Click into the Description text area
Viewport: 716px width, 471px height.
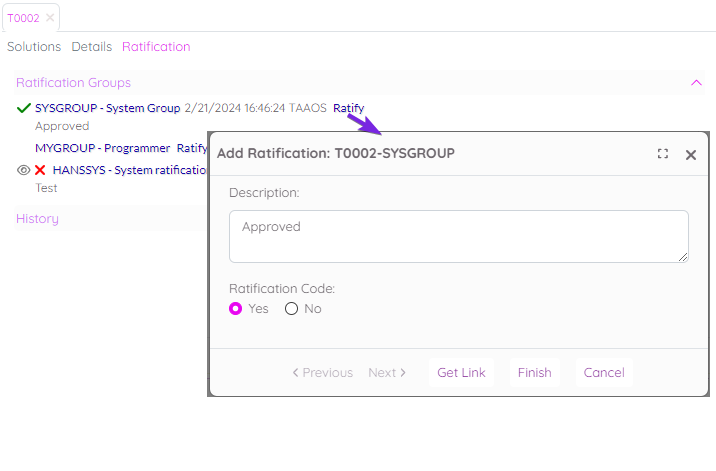458,236
